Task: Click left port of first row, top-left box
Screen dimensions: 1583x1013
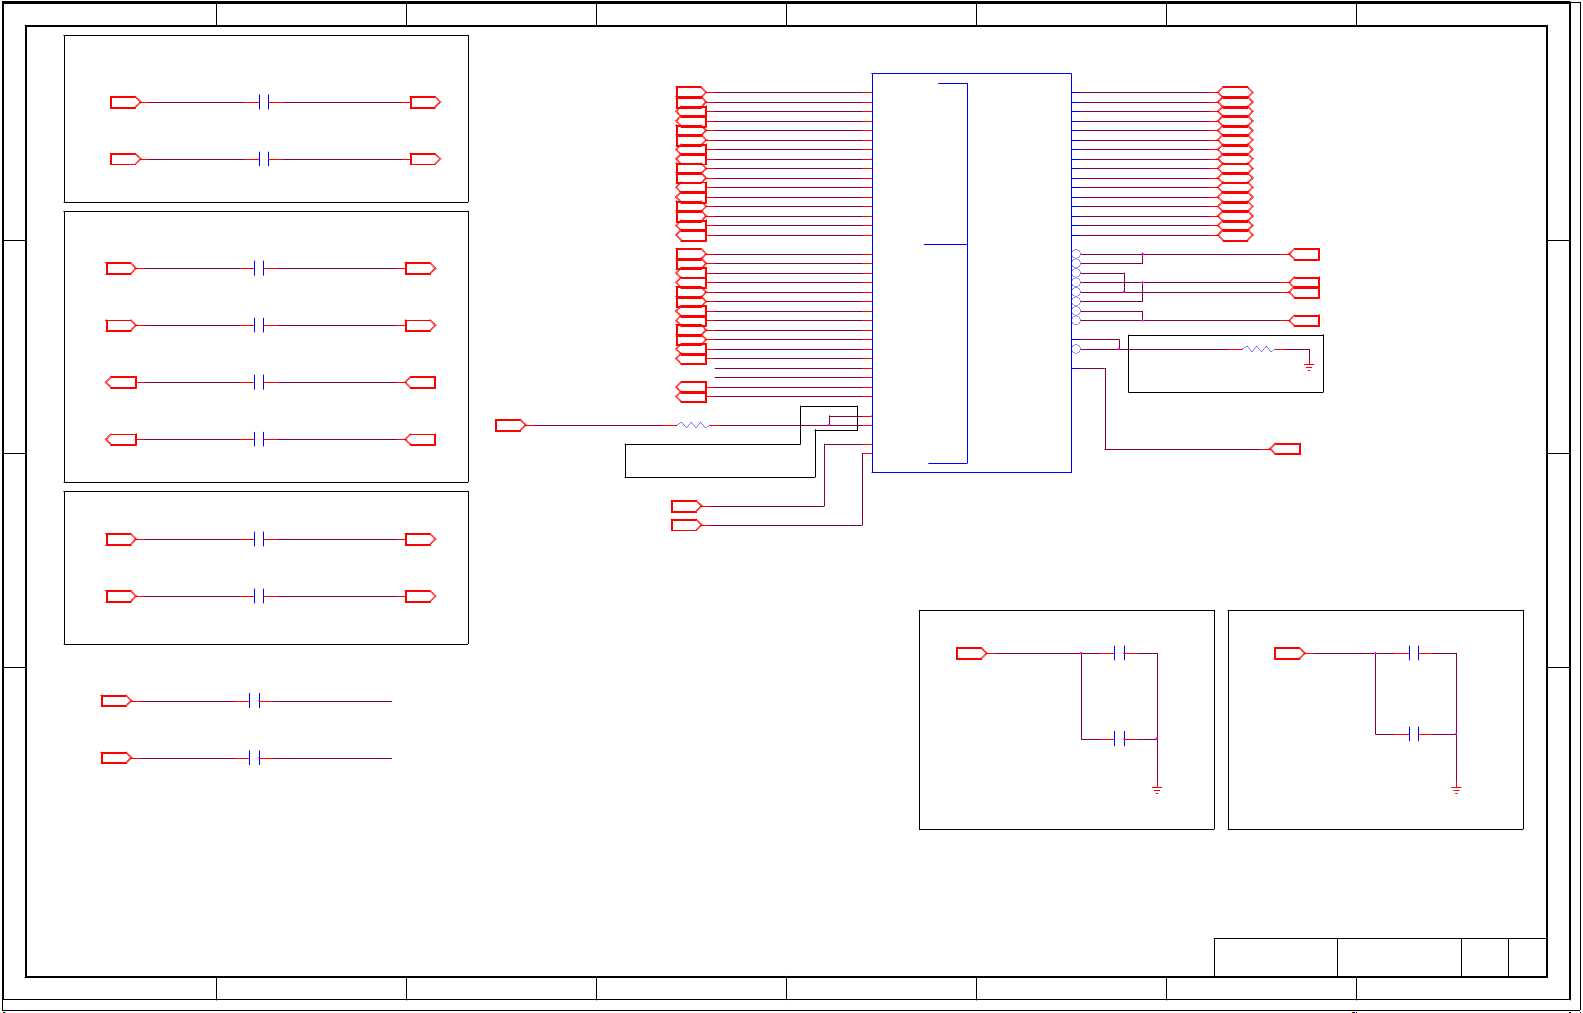Action: click(126, 102)
